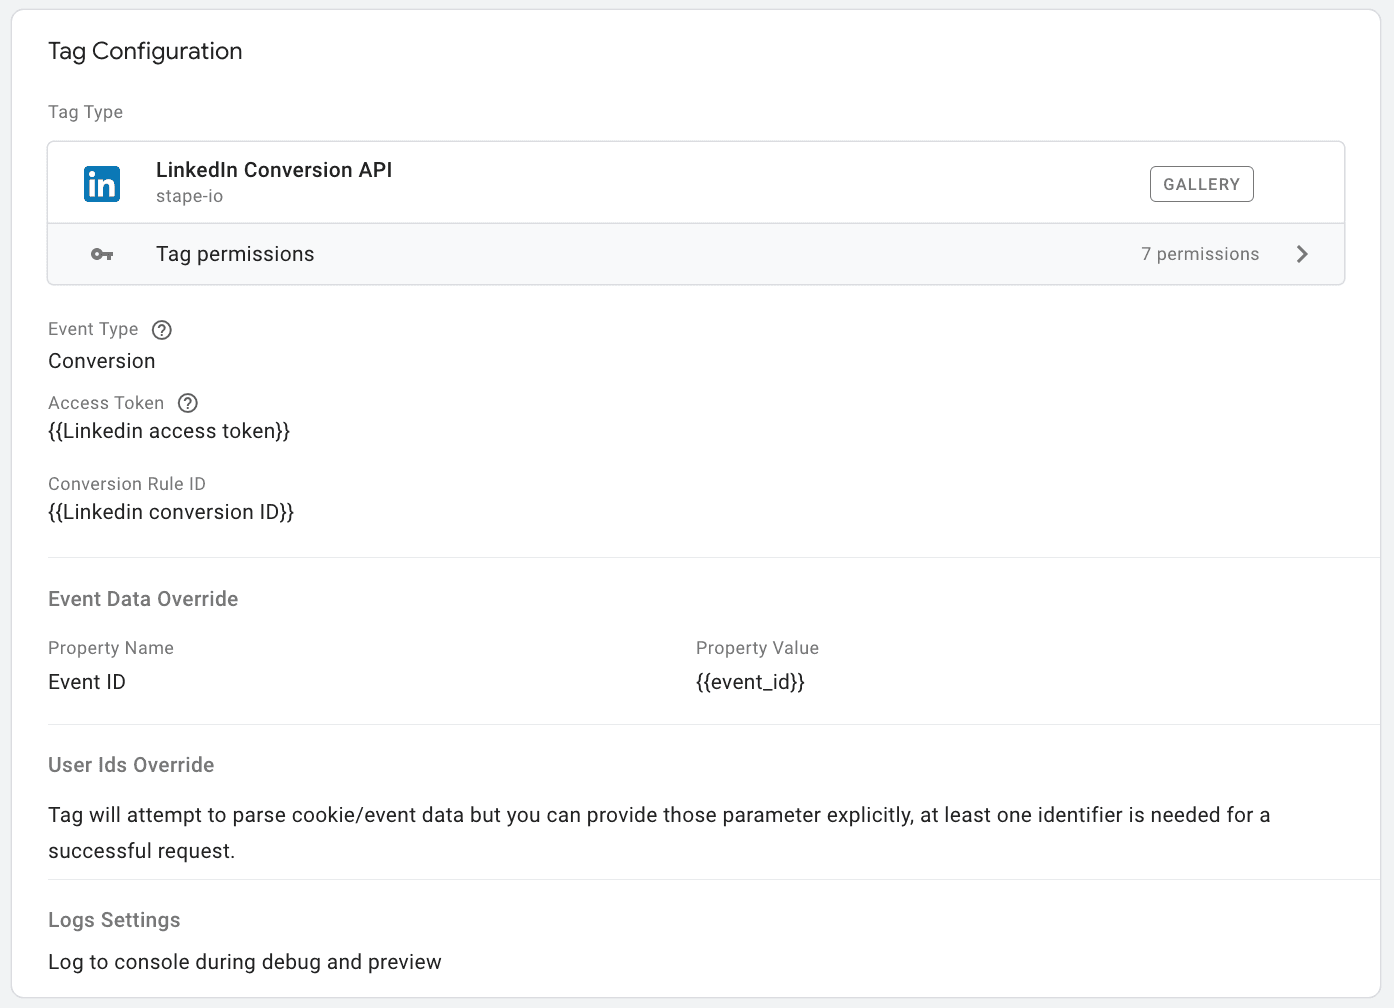Open the Event Type help icon
Viewport: 1394px width, 1008px height.
coord(161,329)
